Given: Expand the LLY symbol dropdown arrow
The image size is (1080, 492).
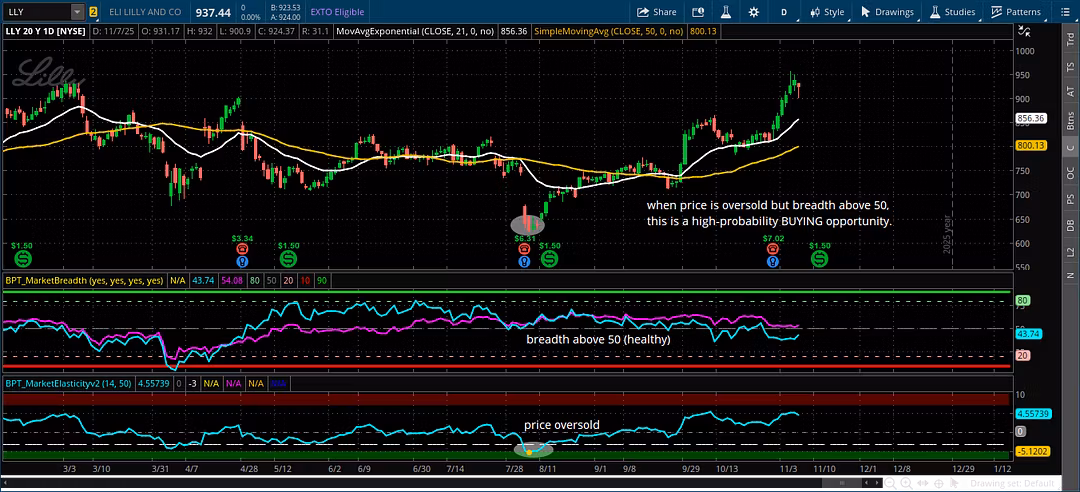Looking at the screenshot, I should [77, 12].
